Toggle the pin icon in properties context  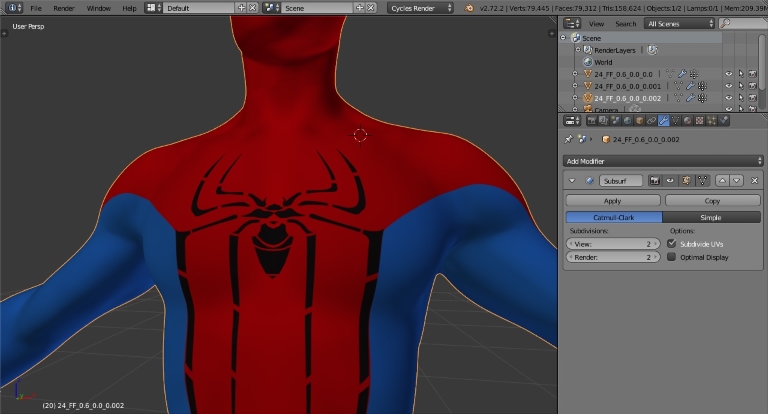[x=568, y=139]
